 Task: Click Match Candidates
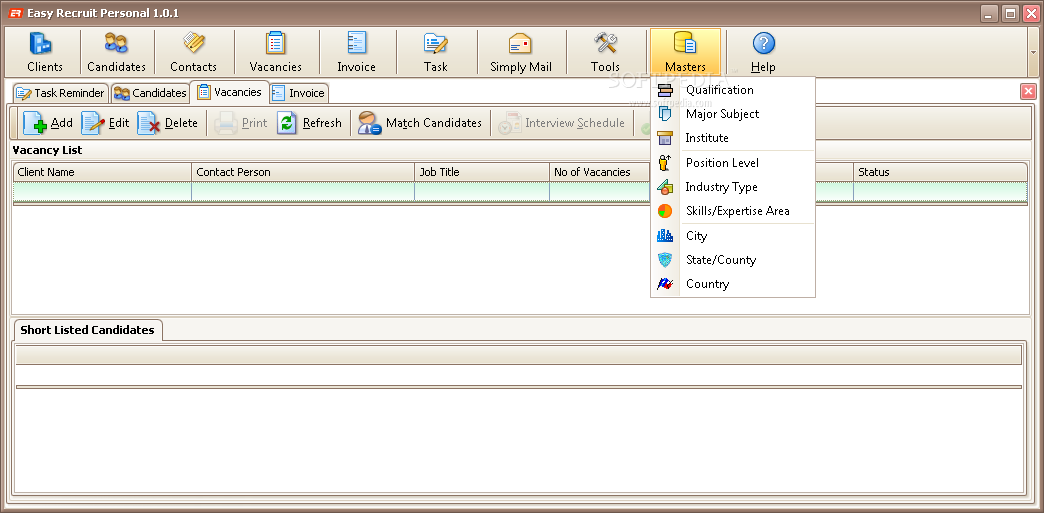419,123
